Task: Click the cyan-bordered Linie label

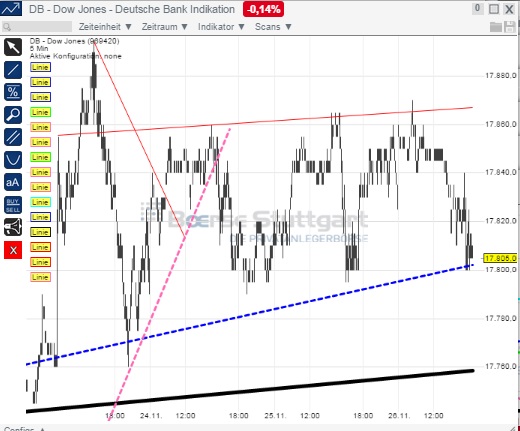Action: [40, 202]
